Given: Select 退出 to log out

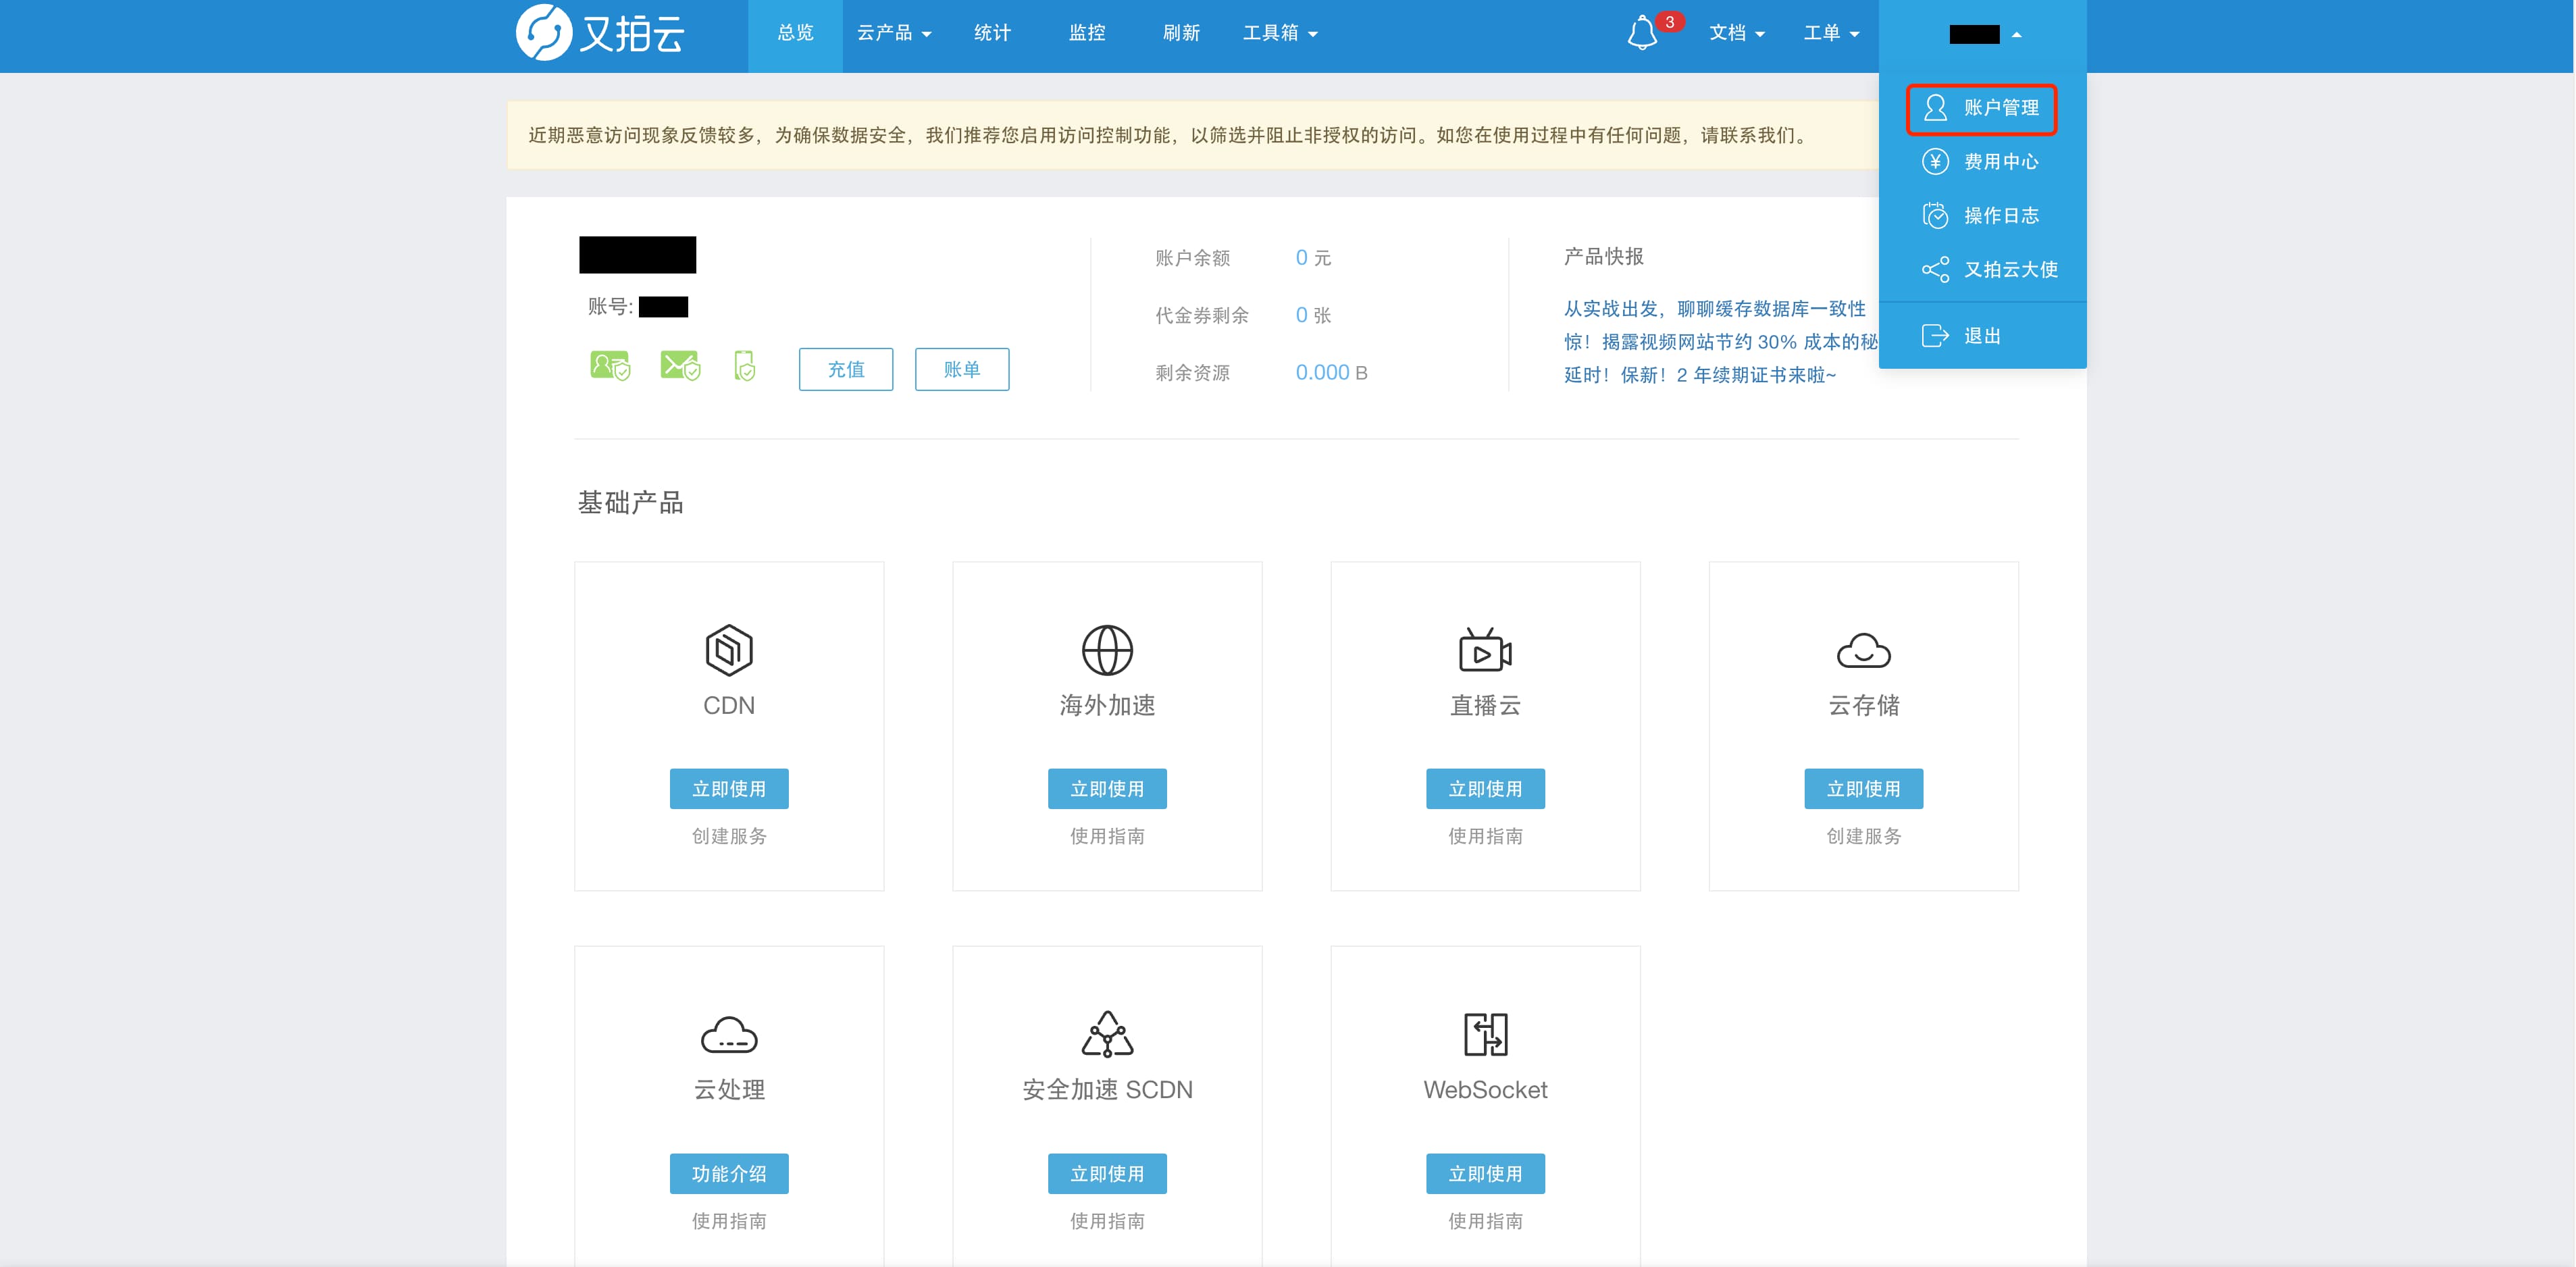Looking at the screenshot, I should pyautogui.click(x=1962, y=335).
